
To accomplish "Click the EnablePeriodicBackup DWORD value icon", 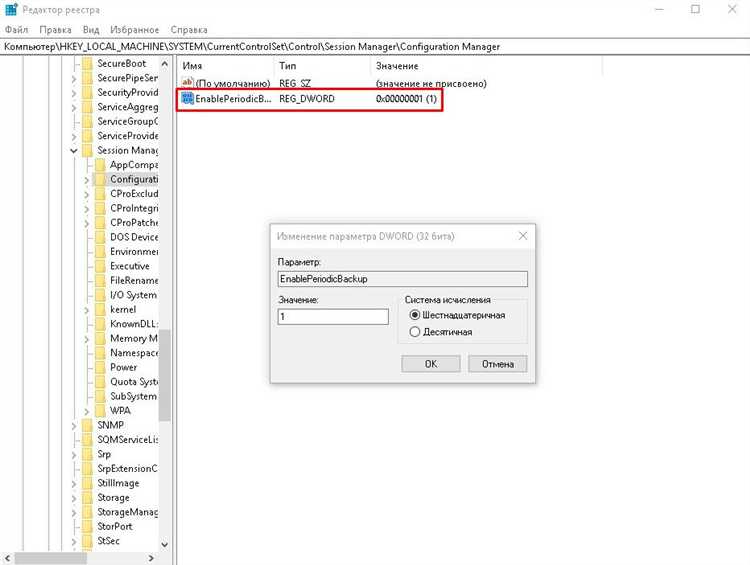I will 187,99.
